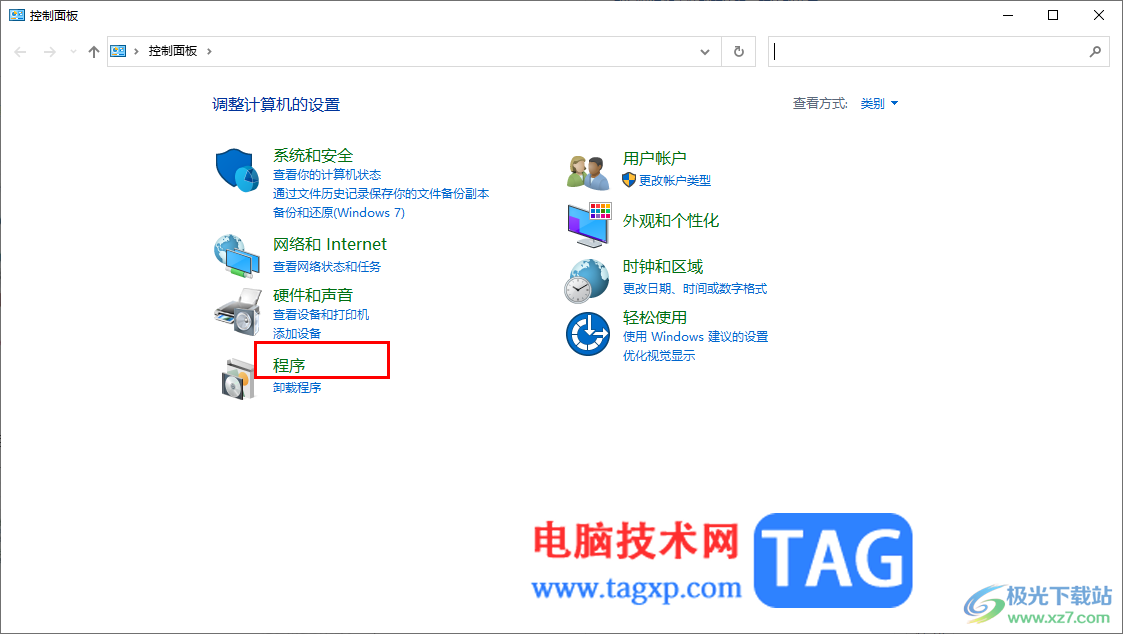The width and height of the screenshot is (1123, 634).
Task: Open the 用户帐户 category
Action: pos(655,158)
